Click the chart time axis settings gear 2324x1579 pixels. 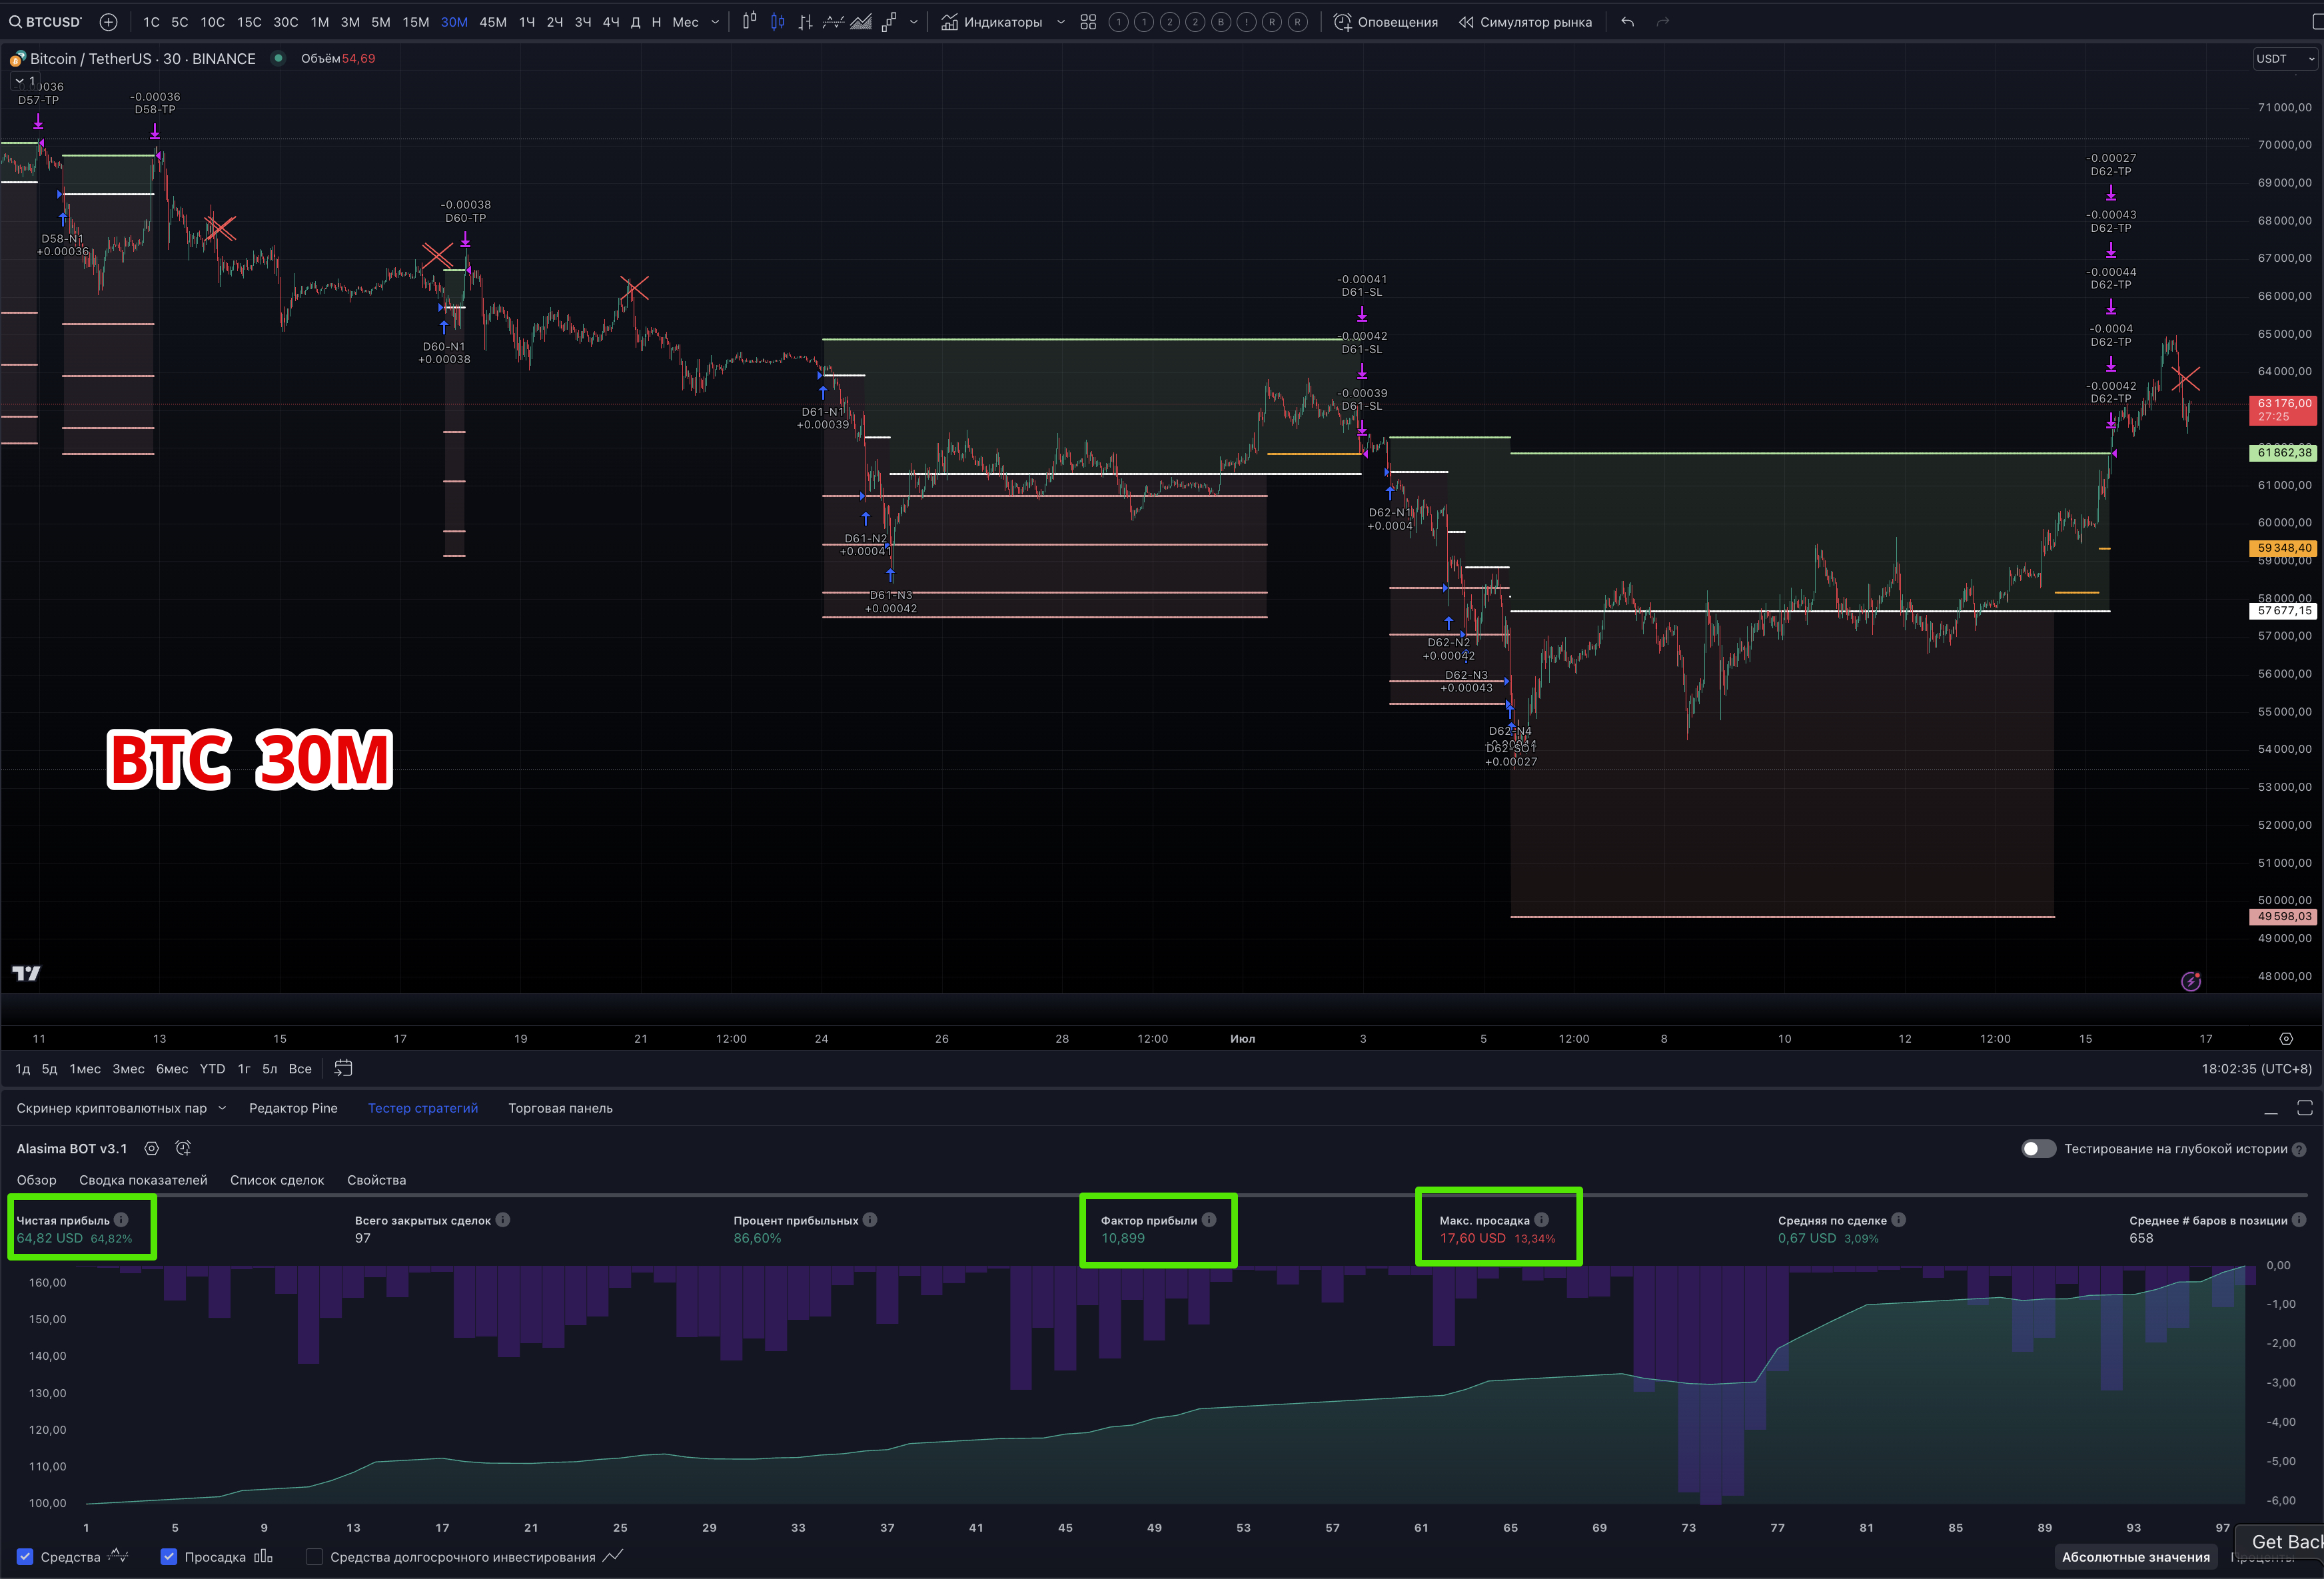(2285, 1038)
